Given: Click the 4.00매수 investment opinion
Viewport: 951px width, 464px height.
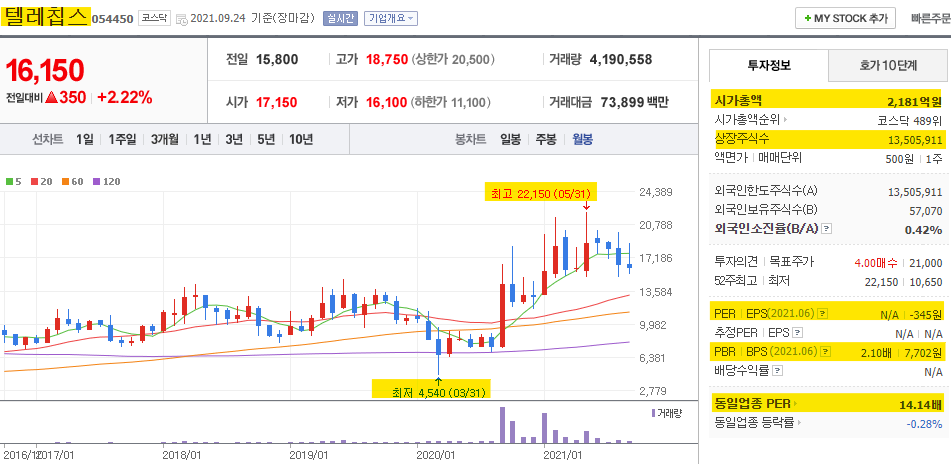Looking at the screenshot, I should point(875,263).
